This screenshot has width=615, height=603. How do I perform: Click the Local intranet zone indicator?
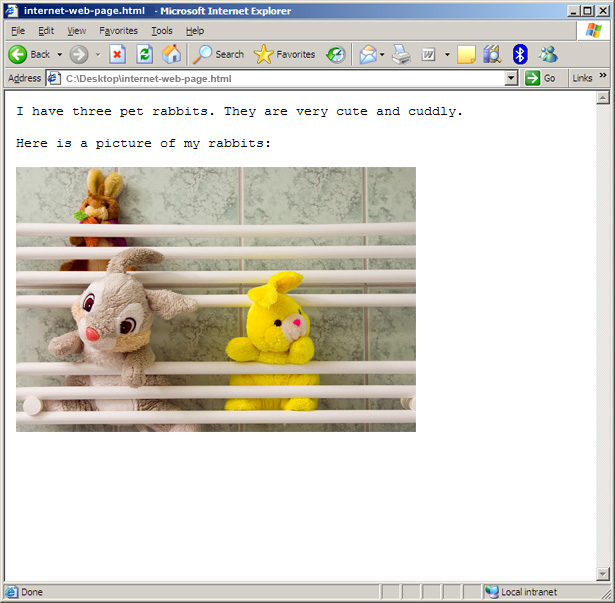(x=521, y=592)
